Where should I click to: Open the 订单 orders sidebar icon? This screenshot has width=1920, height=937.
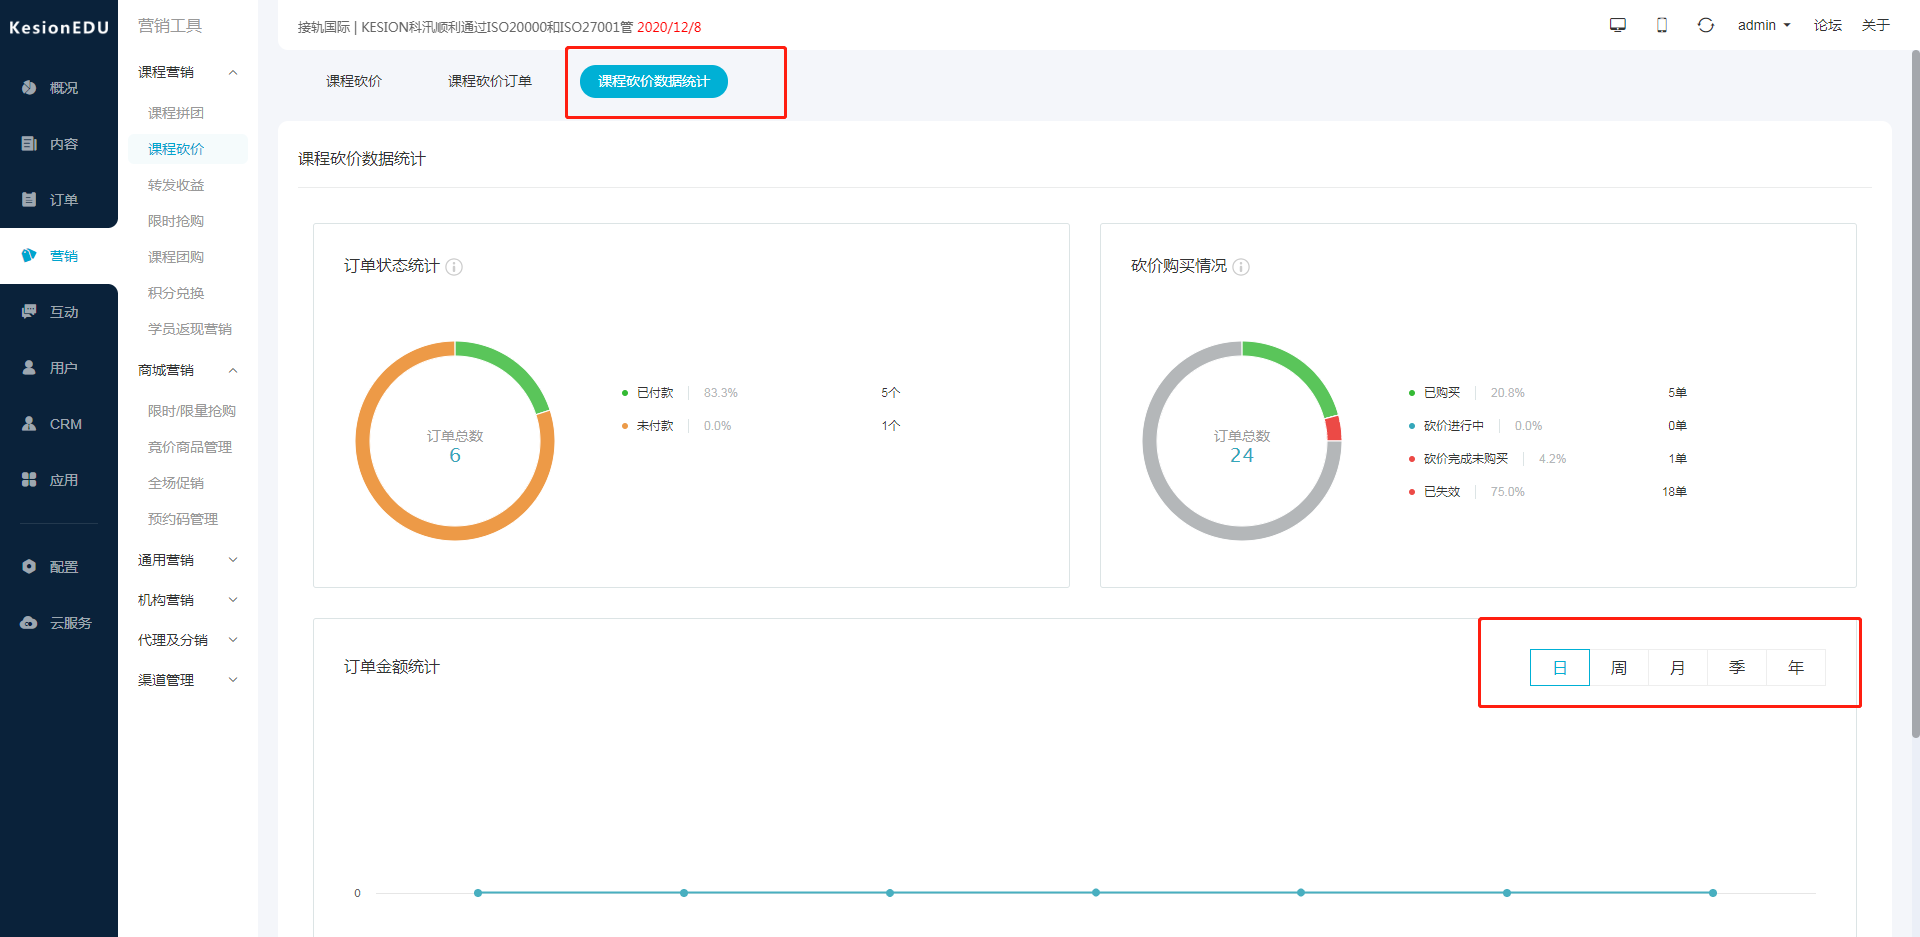click(x=29, y=200)
